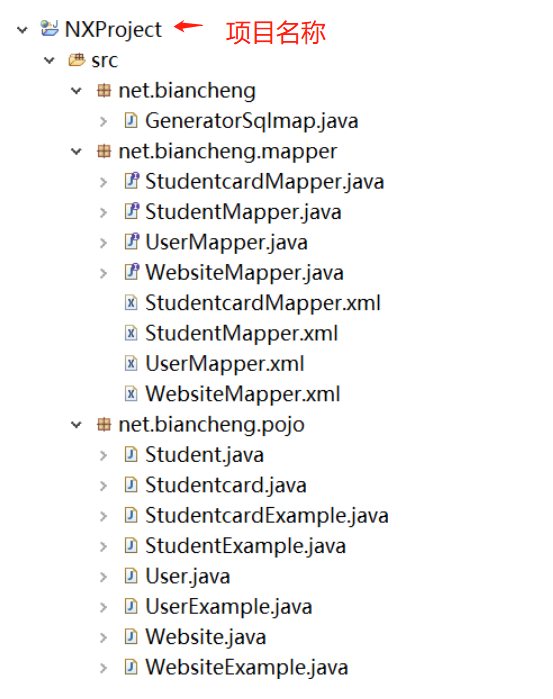Collapse the net.biancheng.pojo package arrow
This screenshot has height=699, width=553.
(x=77, y=425)
